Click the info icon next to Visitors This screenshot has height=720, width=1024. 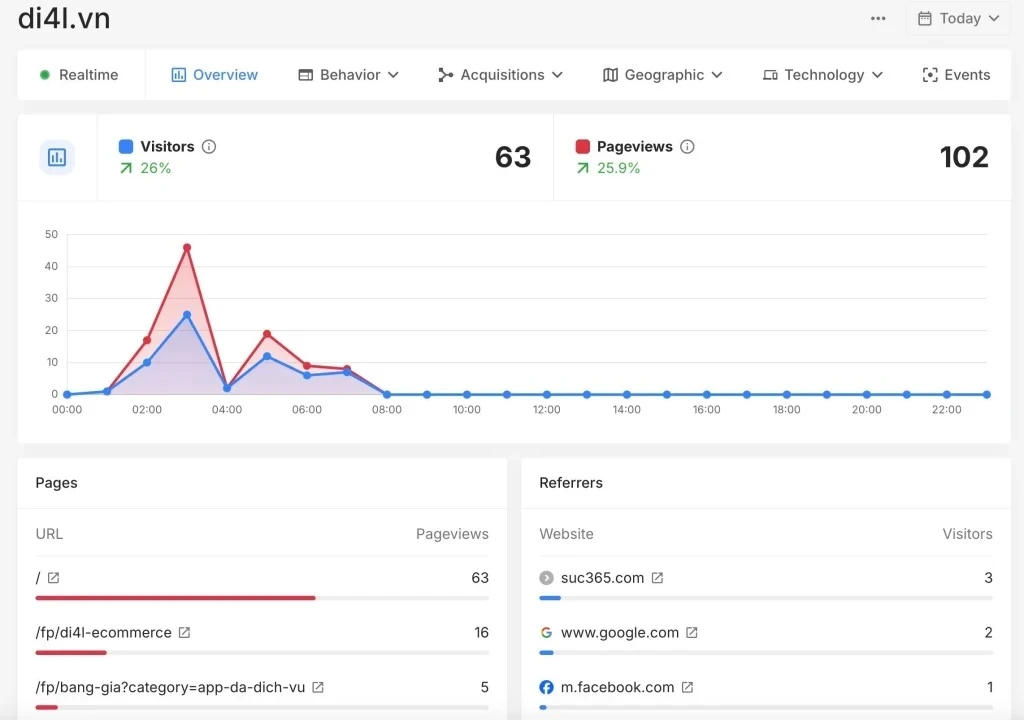coord(209,147)
